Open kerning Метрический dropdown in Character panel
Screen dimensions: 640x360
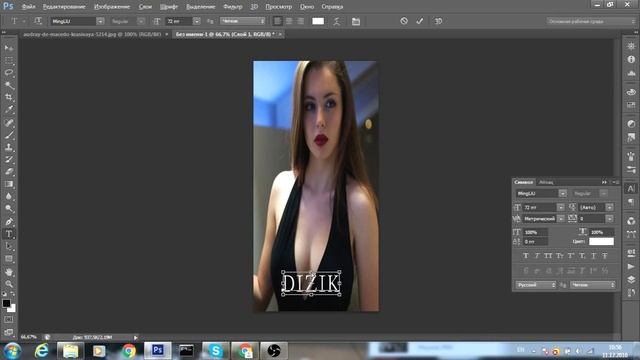(x=561, y=219)
